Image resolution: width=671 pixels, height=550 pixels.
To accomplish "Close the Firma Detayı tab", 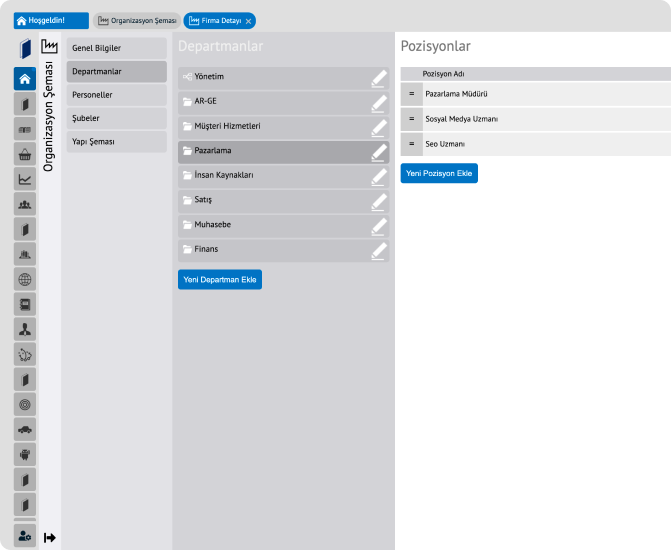I will coord(248,21).
